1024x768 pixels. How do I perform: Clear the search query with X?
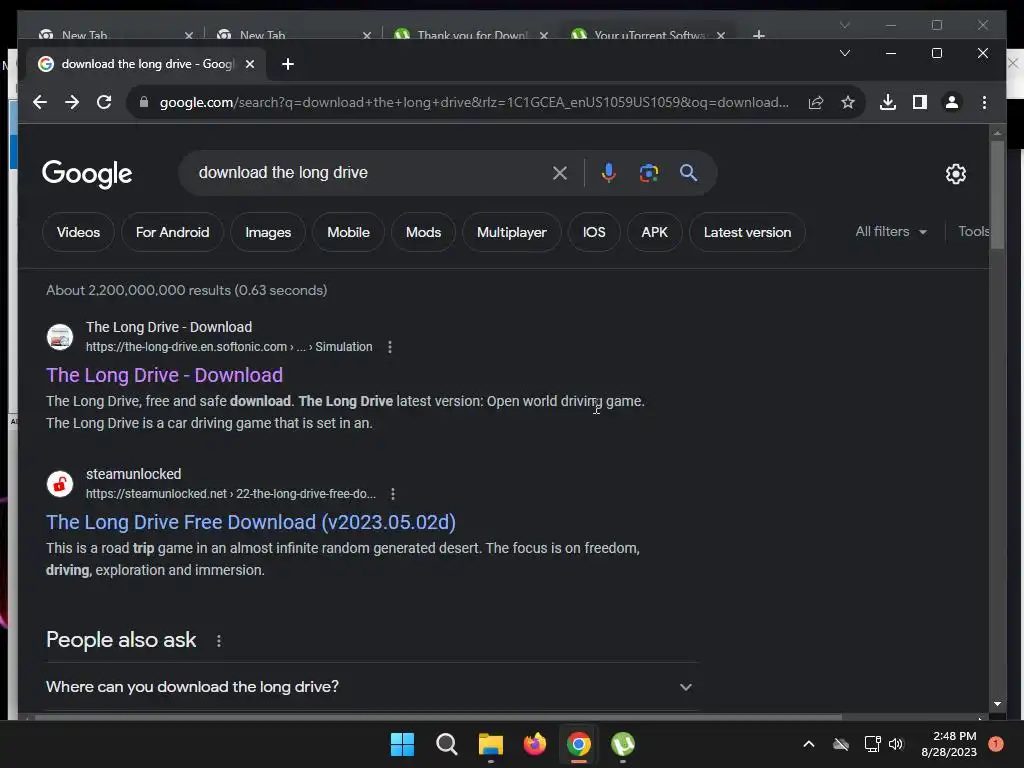coord(560,173)
